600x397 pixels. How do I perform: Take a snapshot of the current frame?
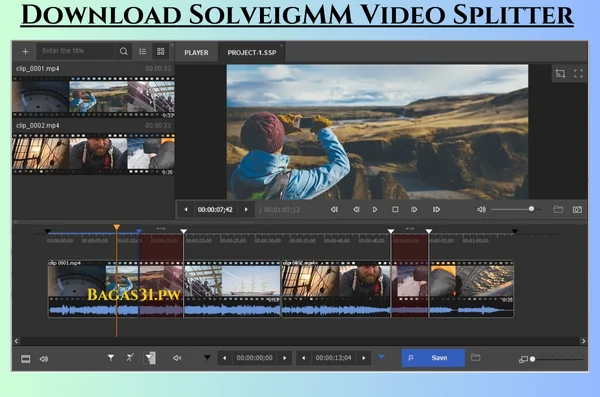(x=577, y=209)
